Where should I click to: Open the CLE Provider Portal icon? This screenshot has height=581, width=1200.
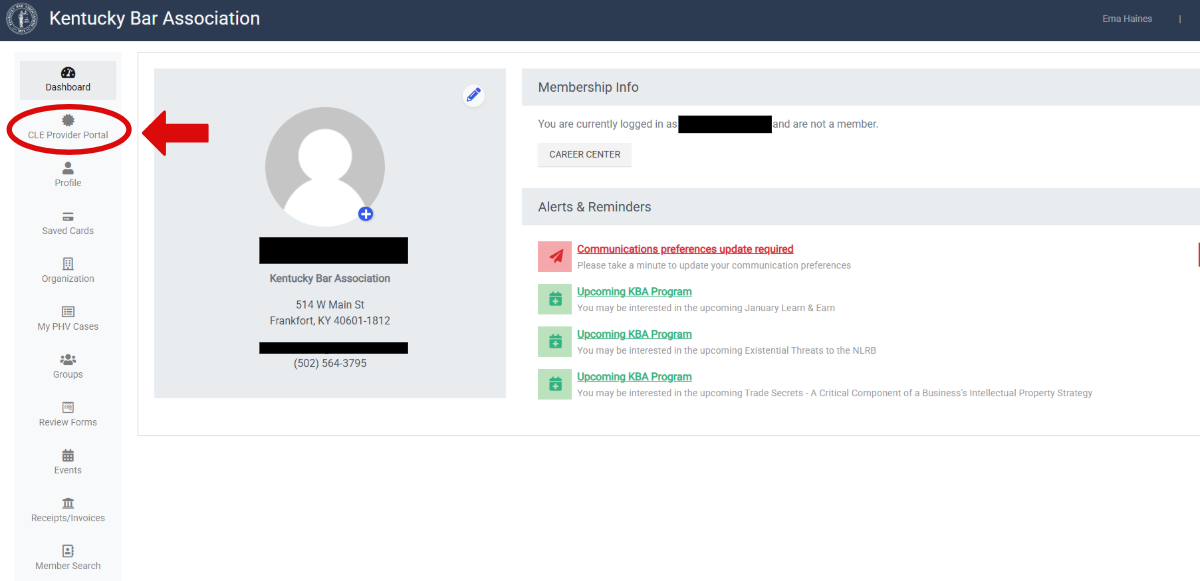68,120
